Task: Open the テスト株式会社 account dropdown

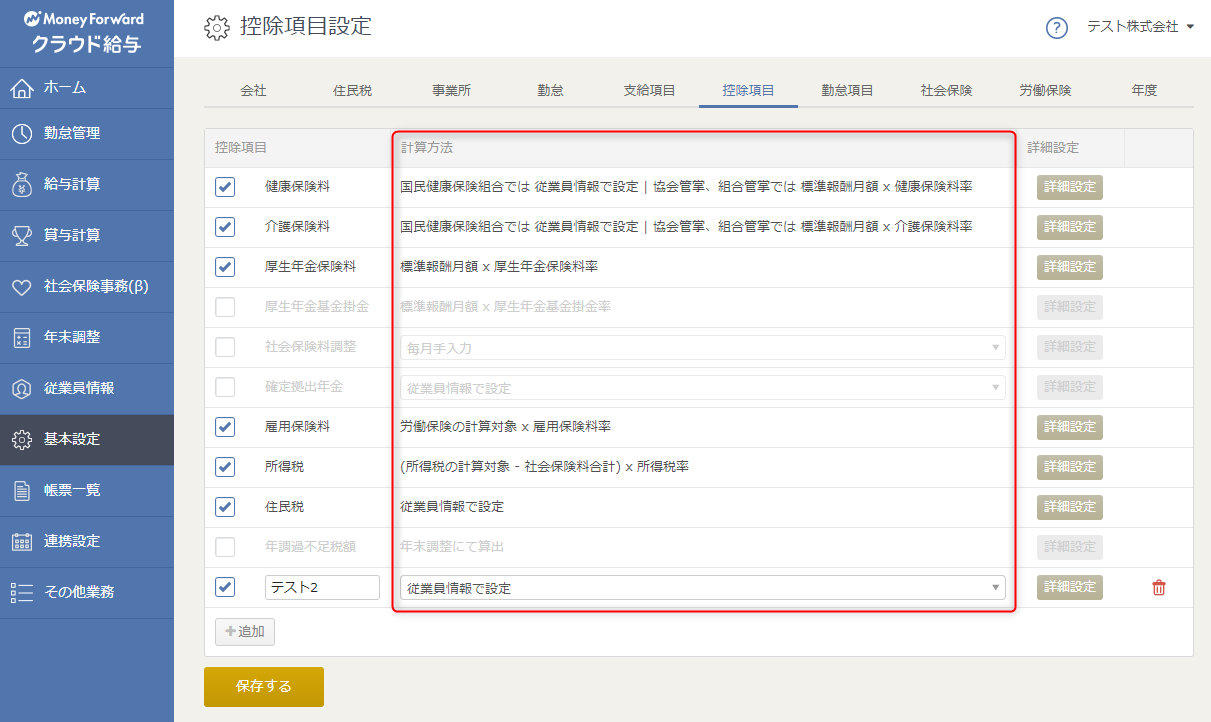Action: (1141, 27)
